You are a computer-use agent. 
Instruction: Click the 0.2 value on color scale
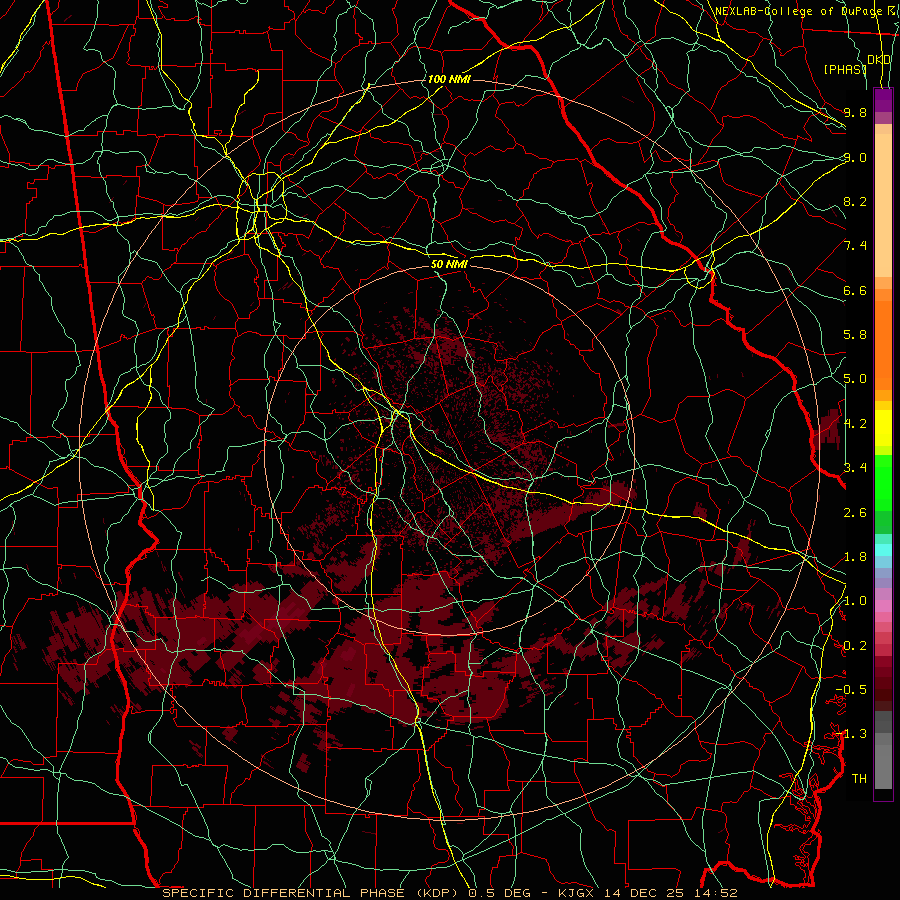(855, 646)
